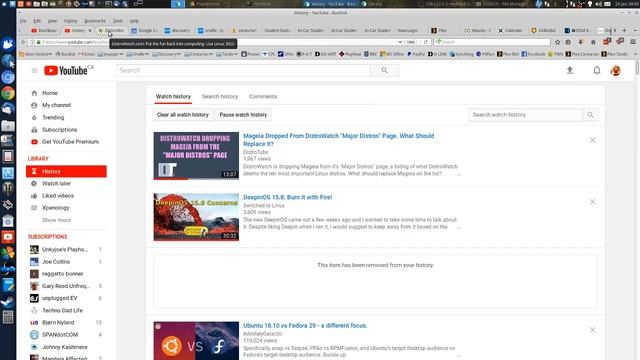Bookmark this page with the star icon
This screenshot has width=640, height=360.
pos(558,42)
